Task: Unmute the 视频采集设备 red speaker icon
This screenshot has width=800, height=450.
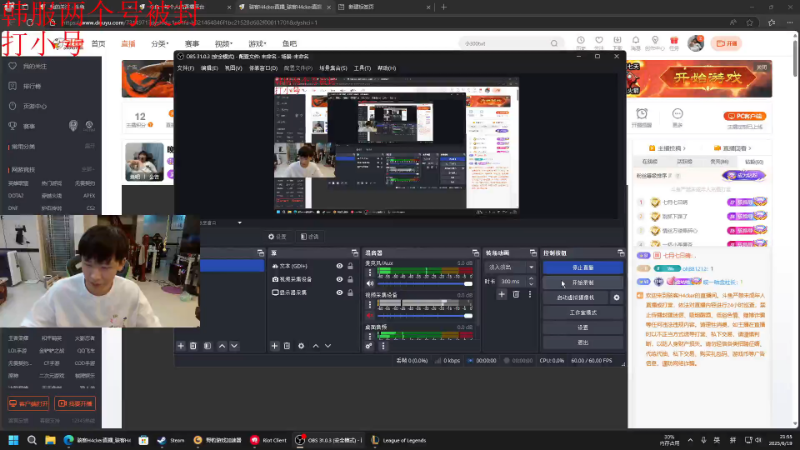Action: (370, 315)
